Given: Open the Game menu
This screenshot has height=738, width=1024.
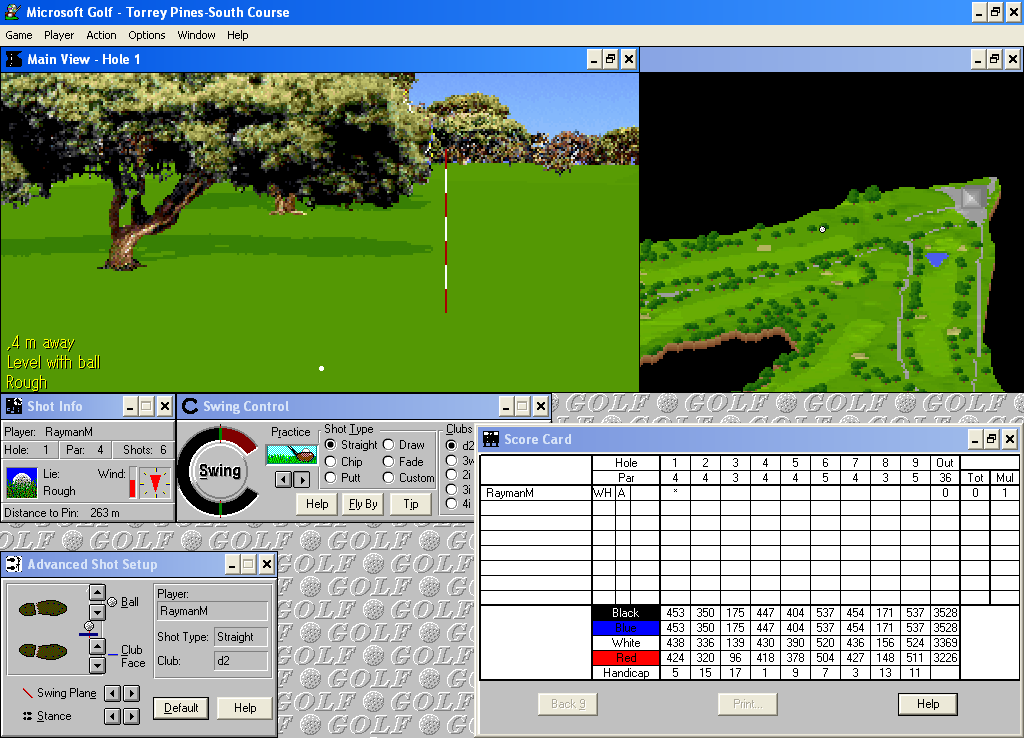Looking at the screenshot, I should tap(19, 35).
